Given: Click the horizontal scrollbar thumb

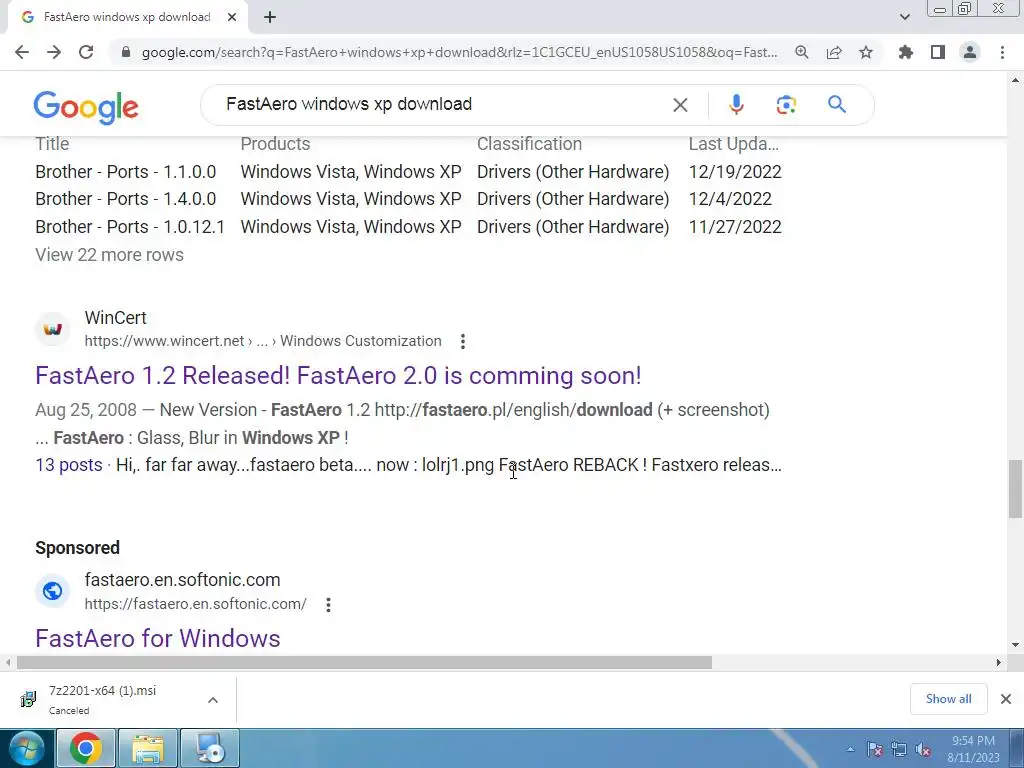Looking at the screenshot, I should click(364, 662).
